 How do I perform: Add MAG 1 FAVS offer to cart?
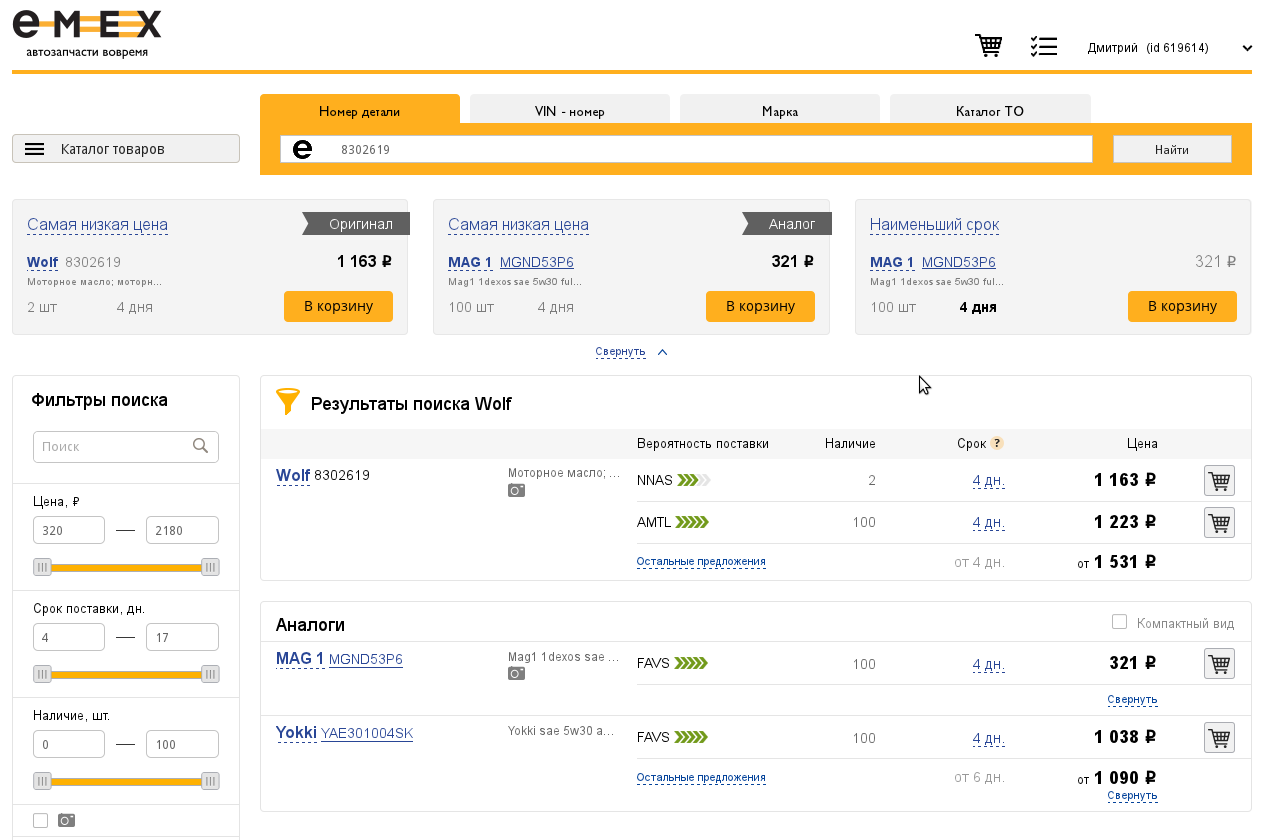tap(1219, 663)
